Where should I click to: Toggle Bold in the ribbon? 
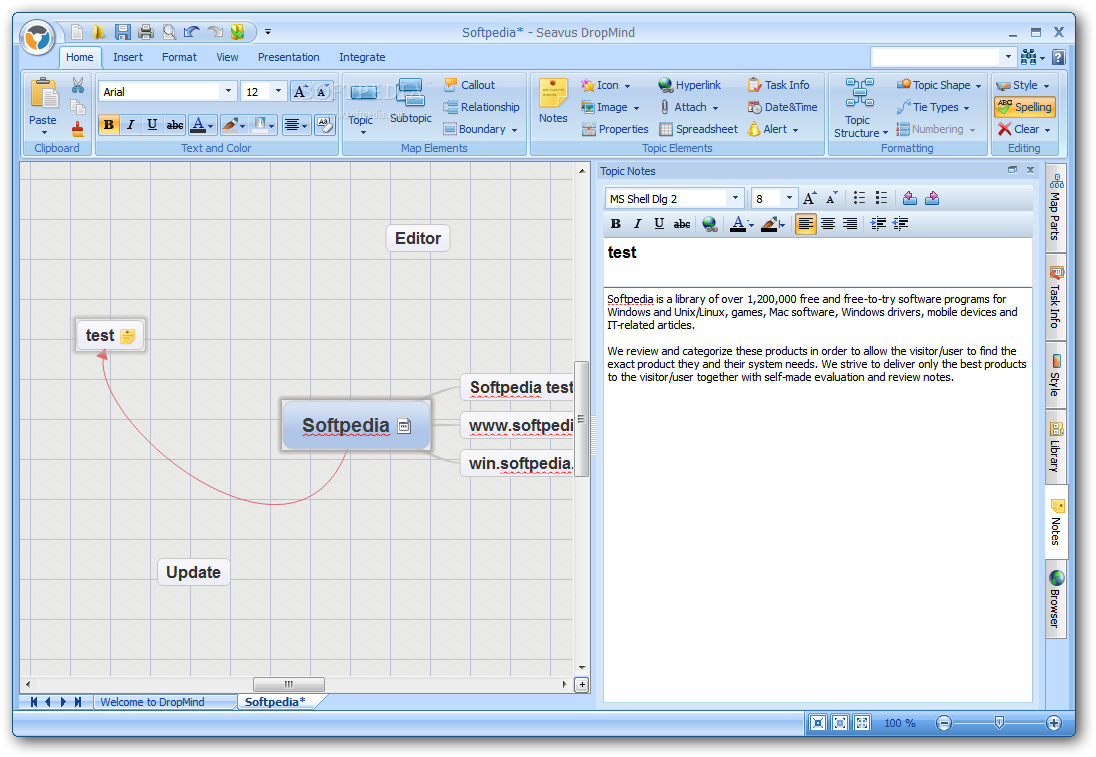[108, 125]
